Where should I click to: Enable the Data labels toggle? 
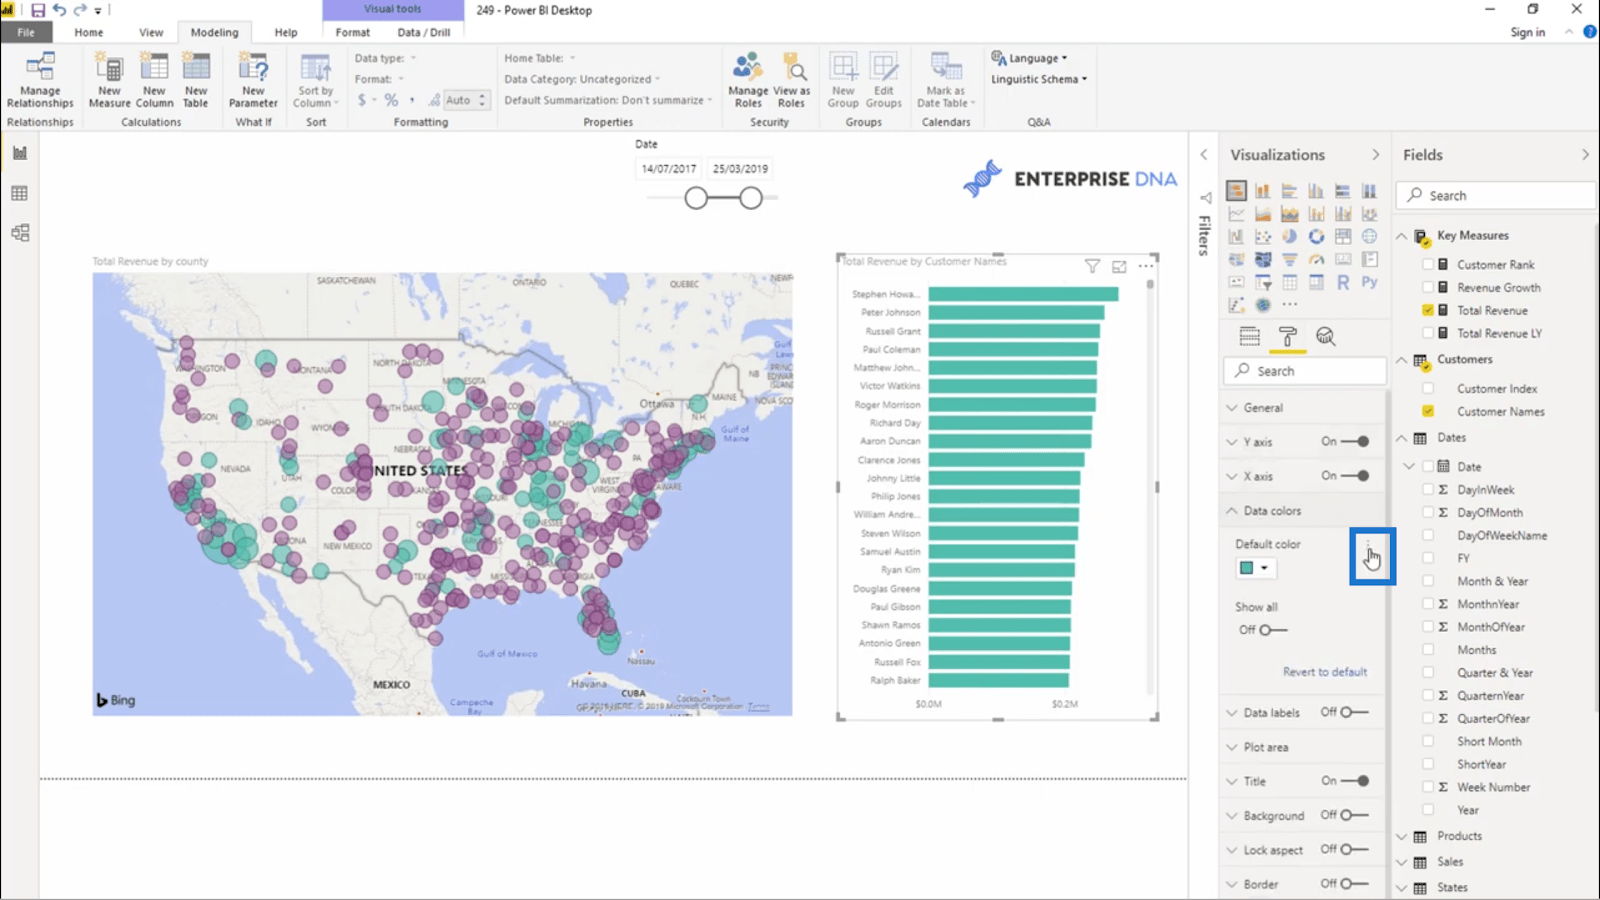click(1354, 712)
